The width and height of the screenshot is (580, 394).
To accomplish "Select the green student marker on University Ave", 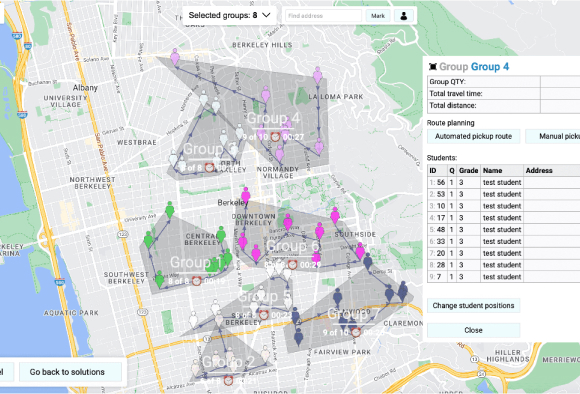I will pyautogui.click(x=170, y=209).
